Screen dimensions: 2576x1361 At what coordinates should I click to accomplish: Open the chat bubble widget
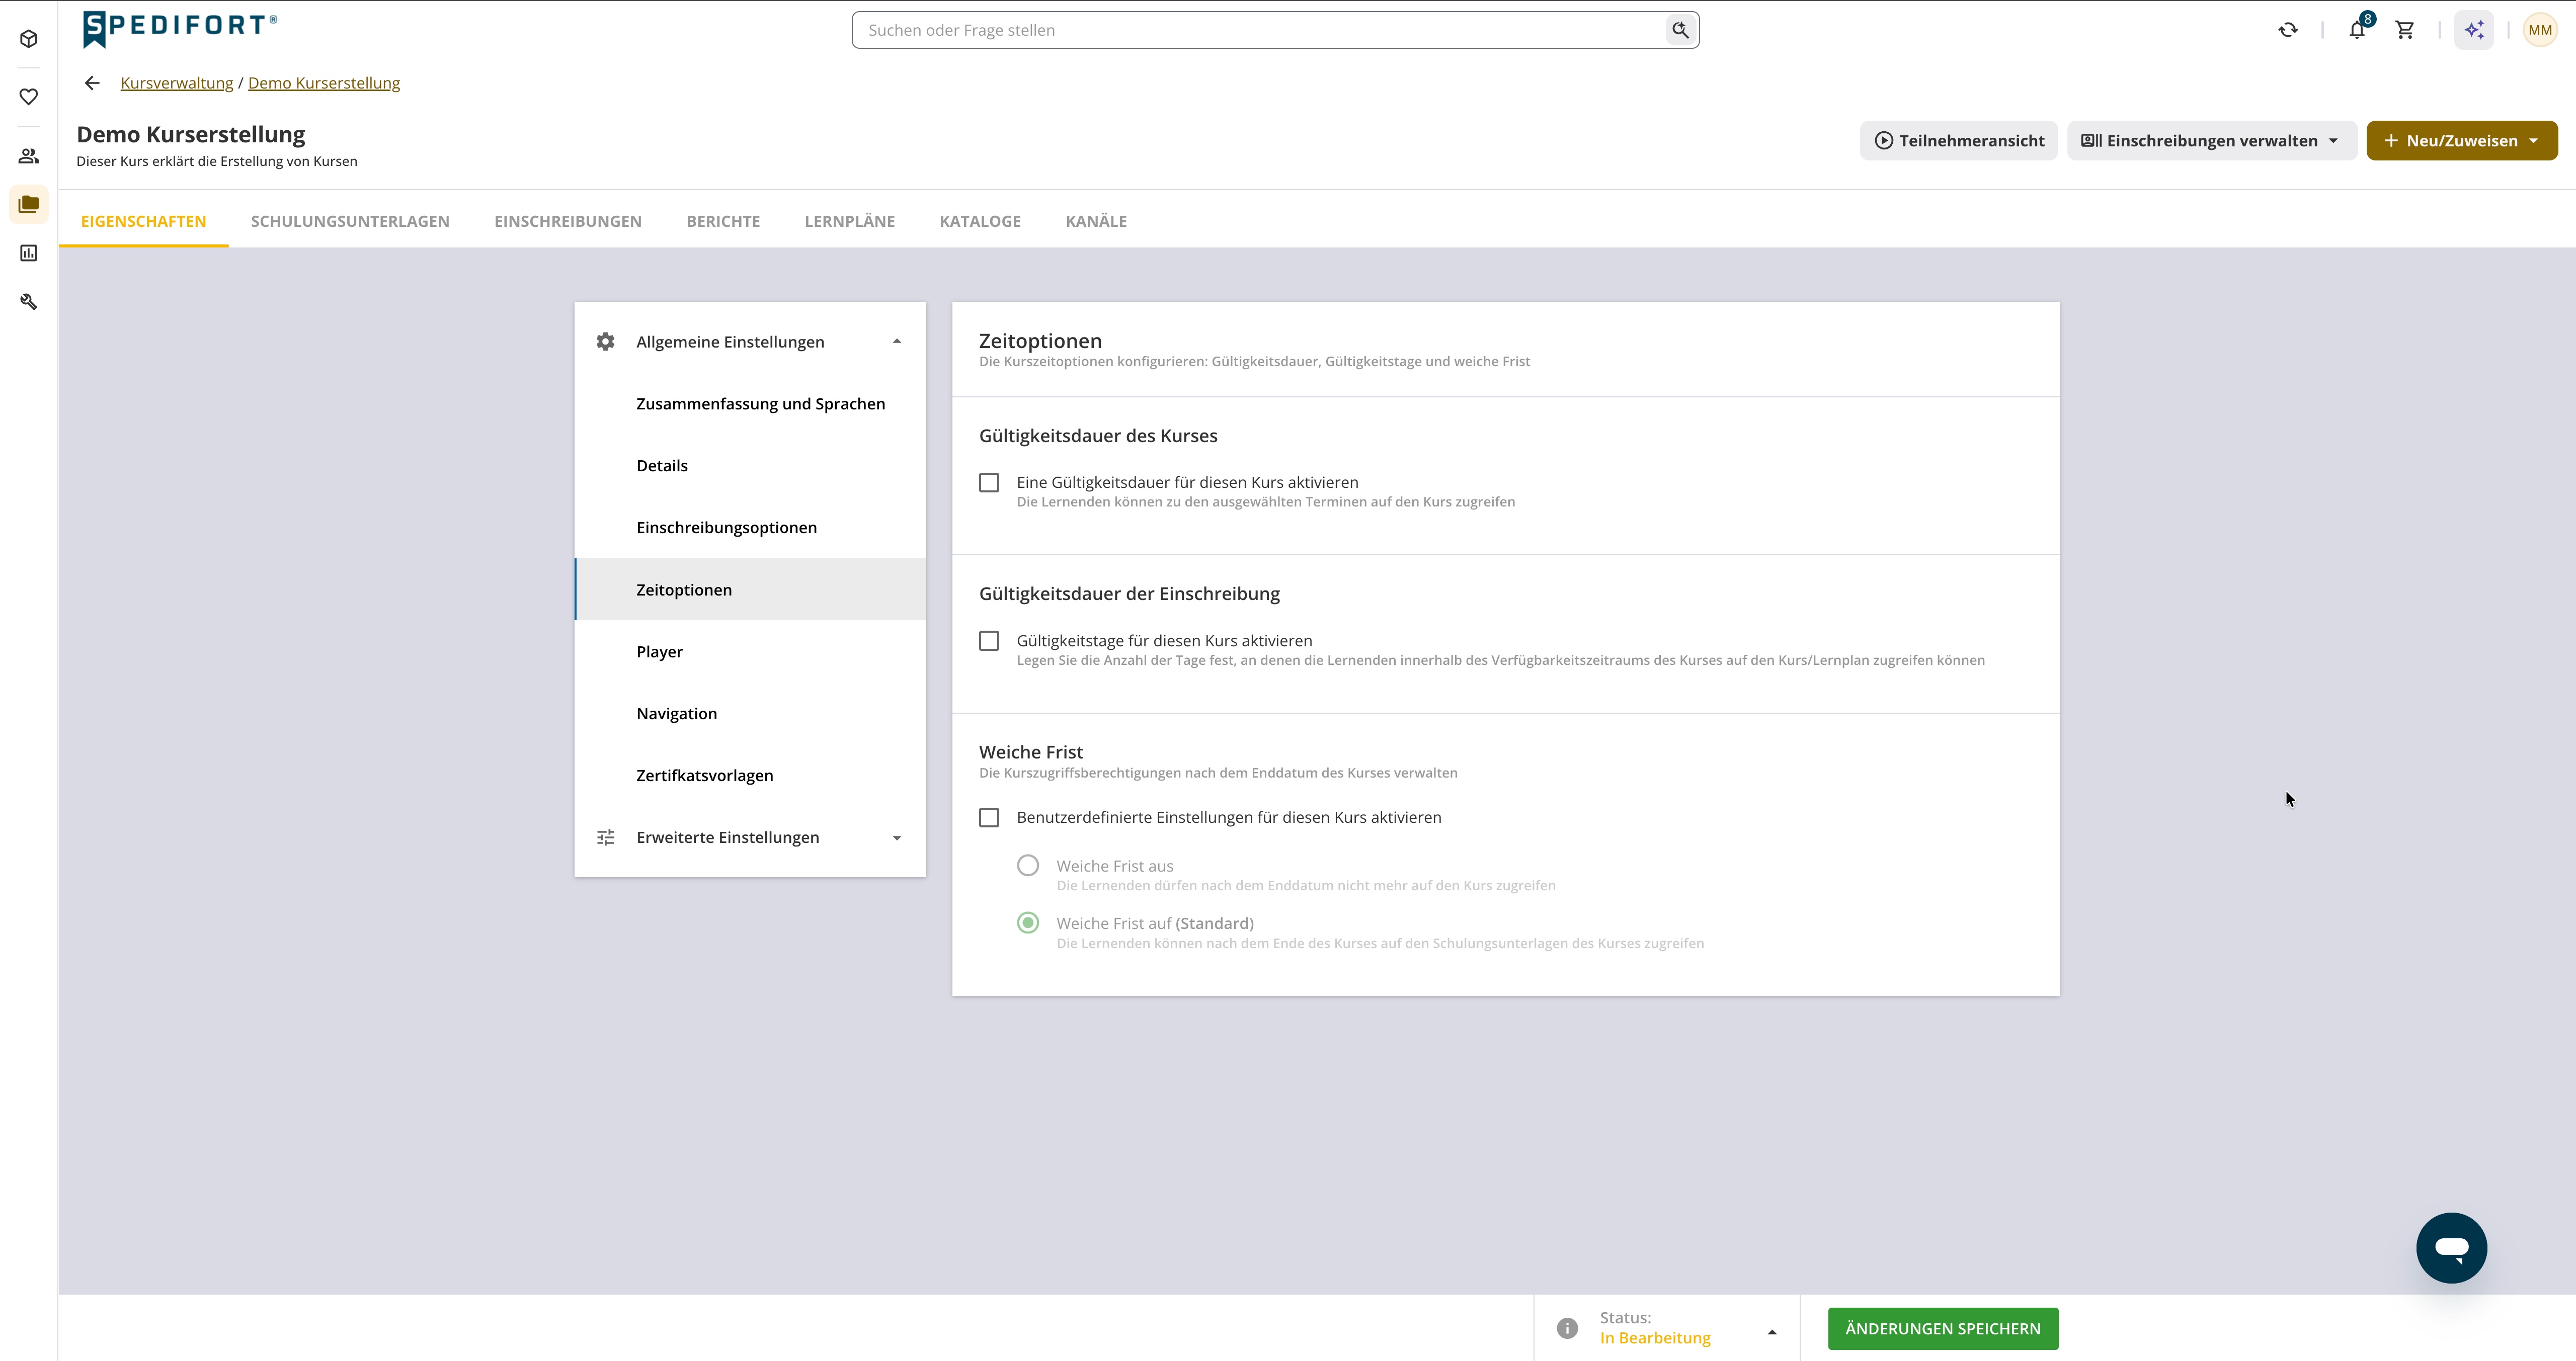pos(2451,1247)
